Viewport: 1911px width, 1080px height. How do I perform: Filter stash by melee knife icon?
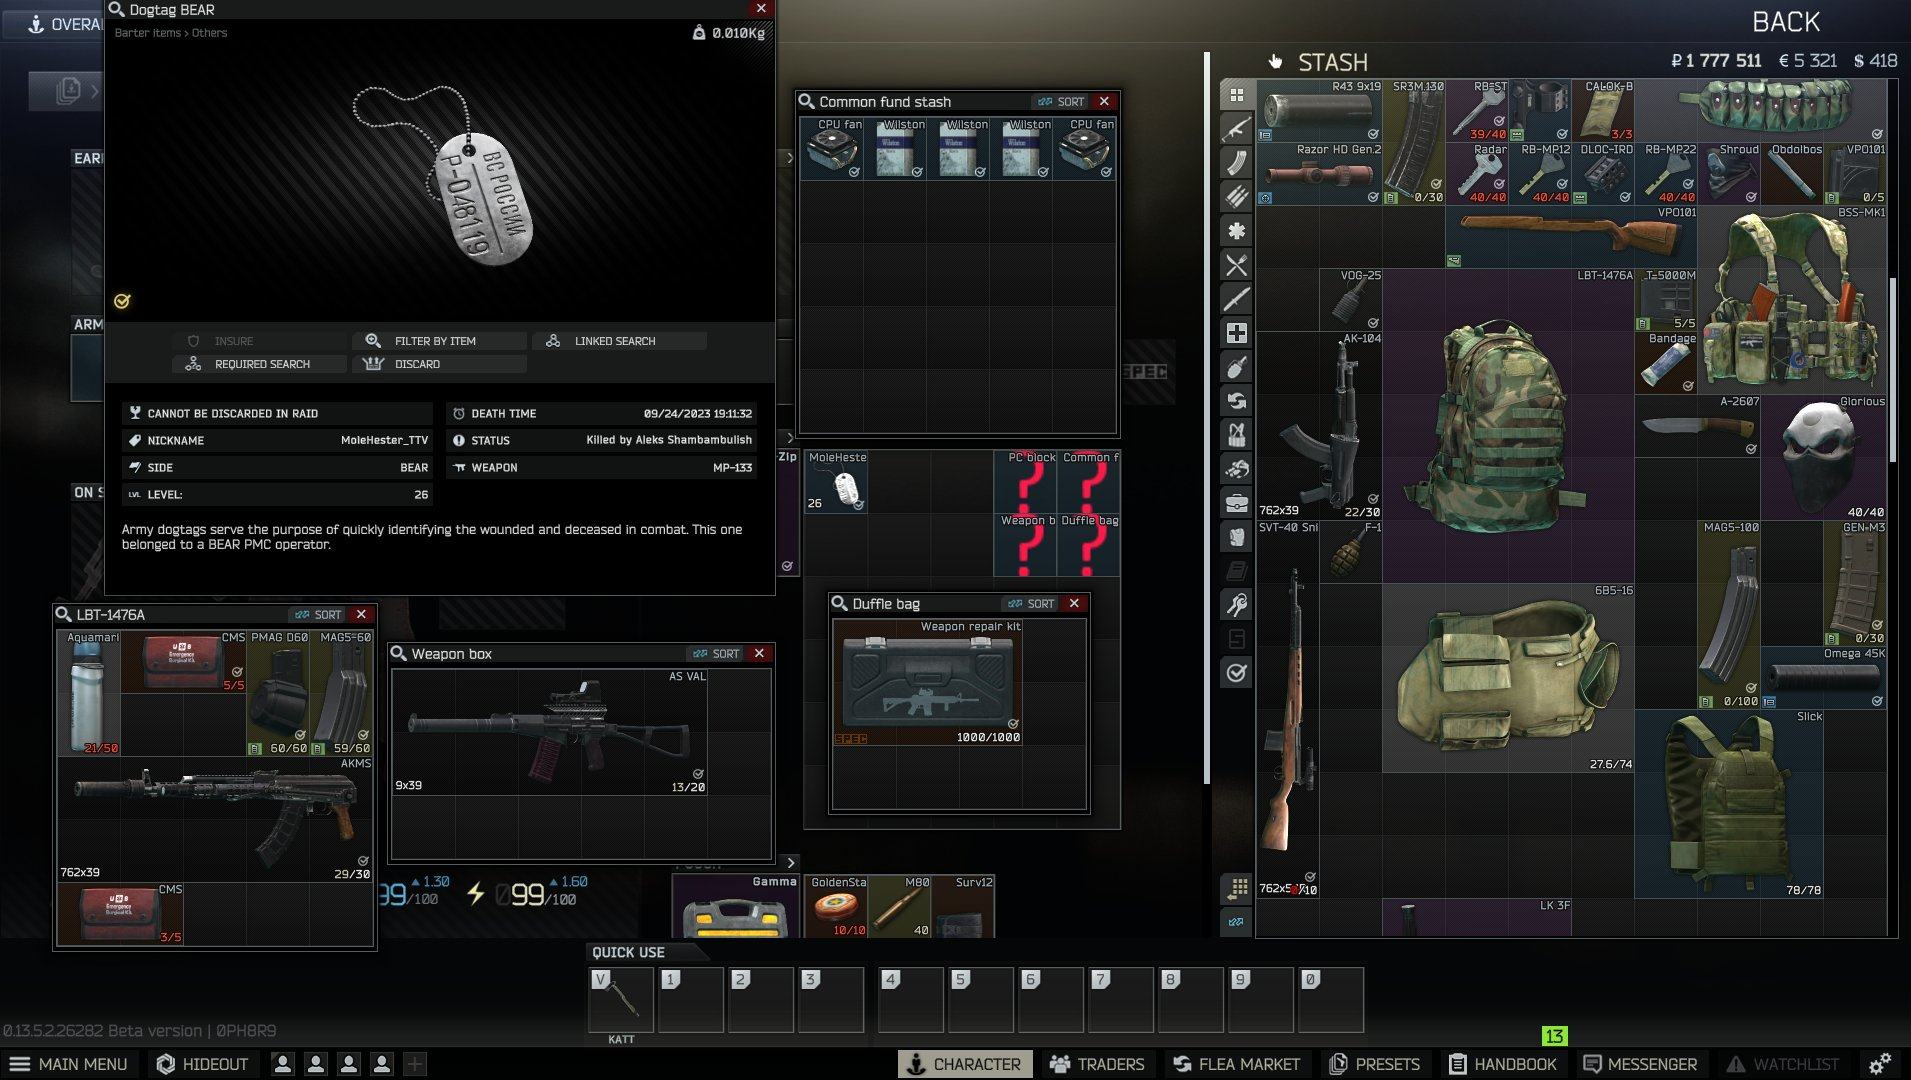pos(1237,299)
